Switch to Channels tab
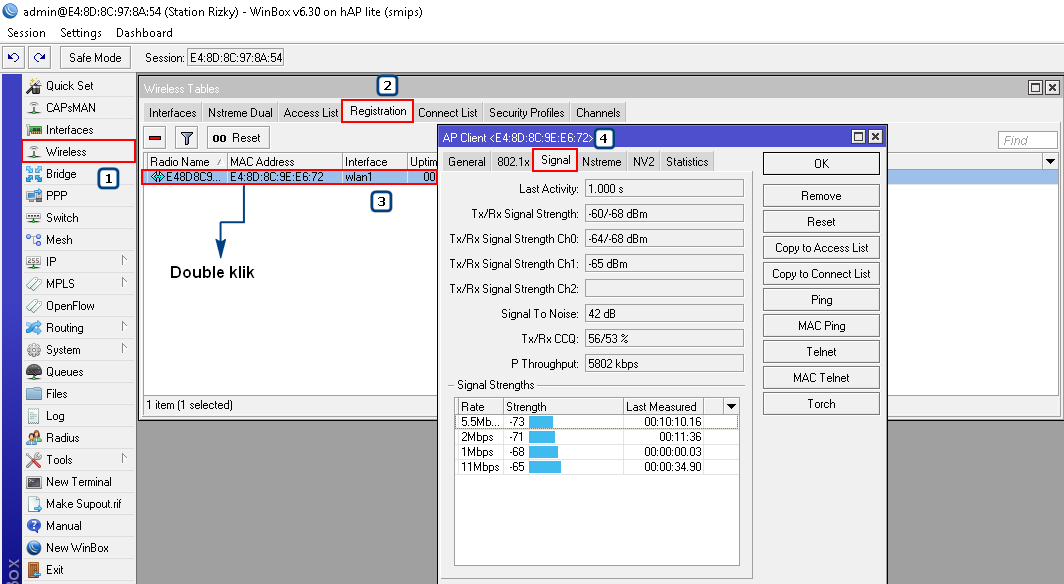This screenshot has height=584, width=1064. click(x=598, y=113)
